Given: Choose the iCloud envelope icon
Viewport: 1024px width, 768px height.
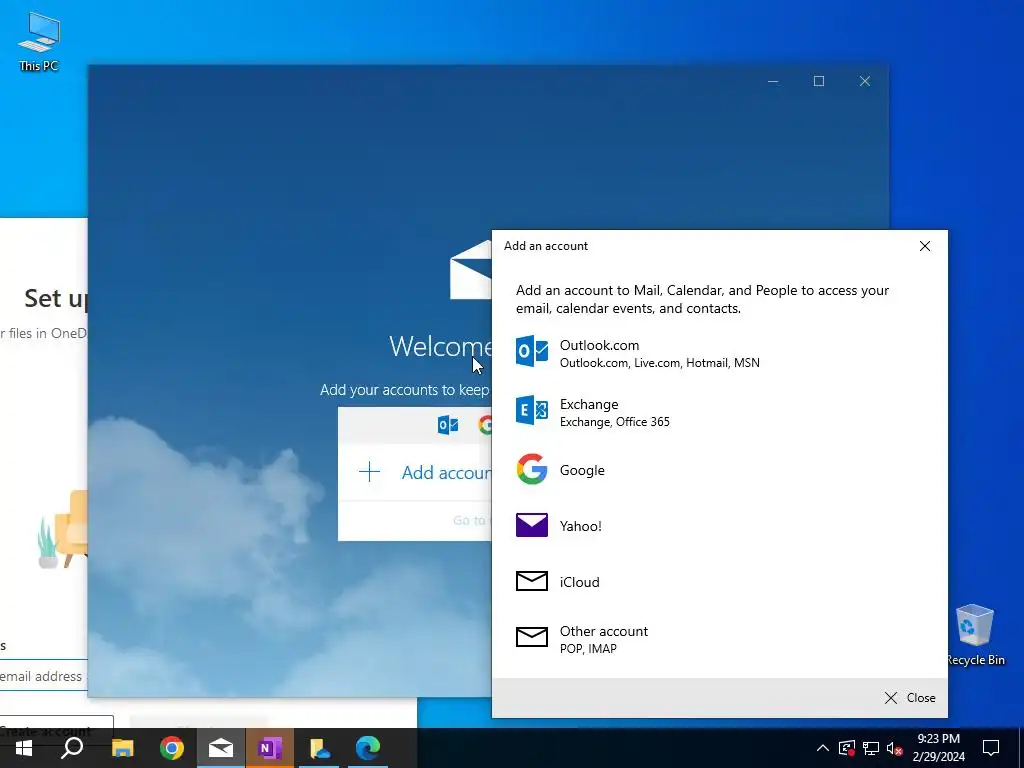Looking at the screenshot, I should tap(532, 581).
